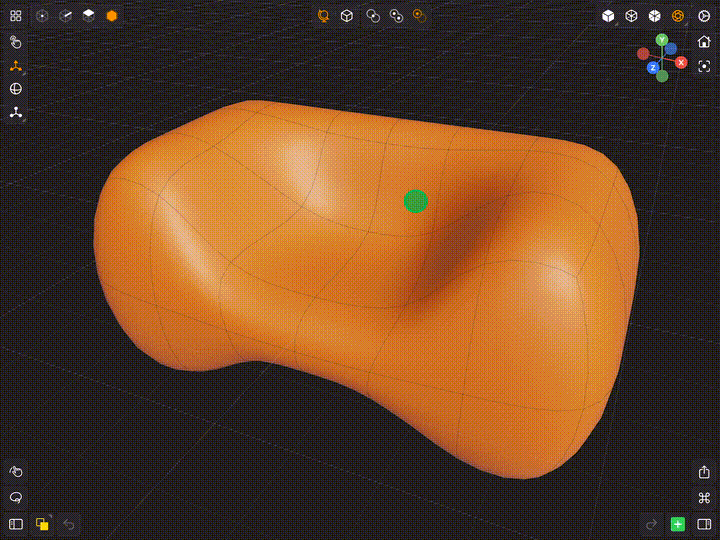Choose solid hexagon with wire shading
Screen dimensions: 720x540
(654, 16)
